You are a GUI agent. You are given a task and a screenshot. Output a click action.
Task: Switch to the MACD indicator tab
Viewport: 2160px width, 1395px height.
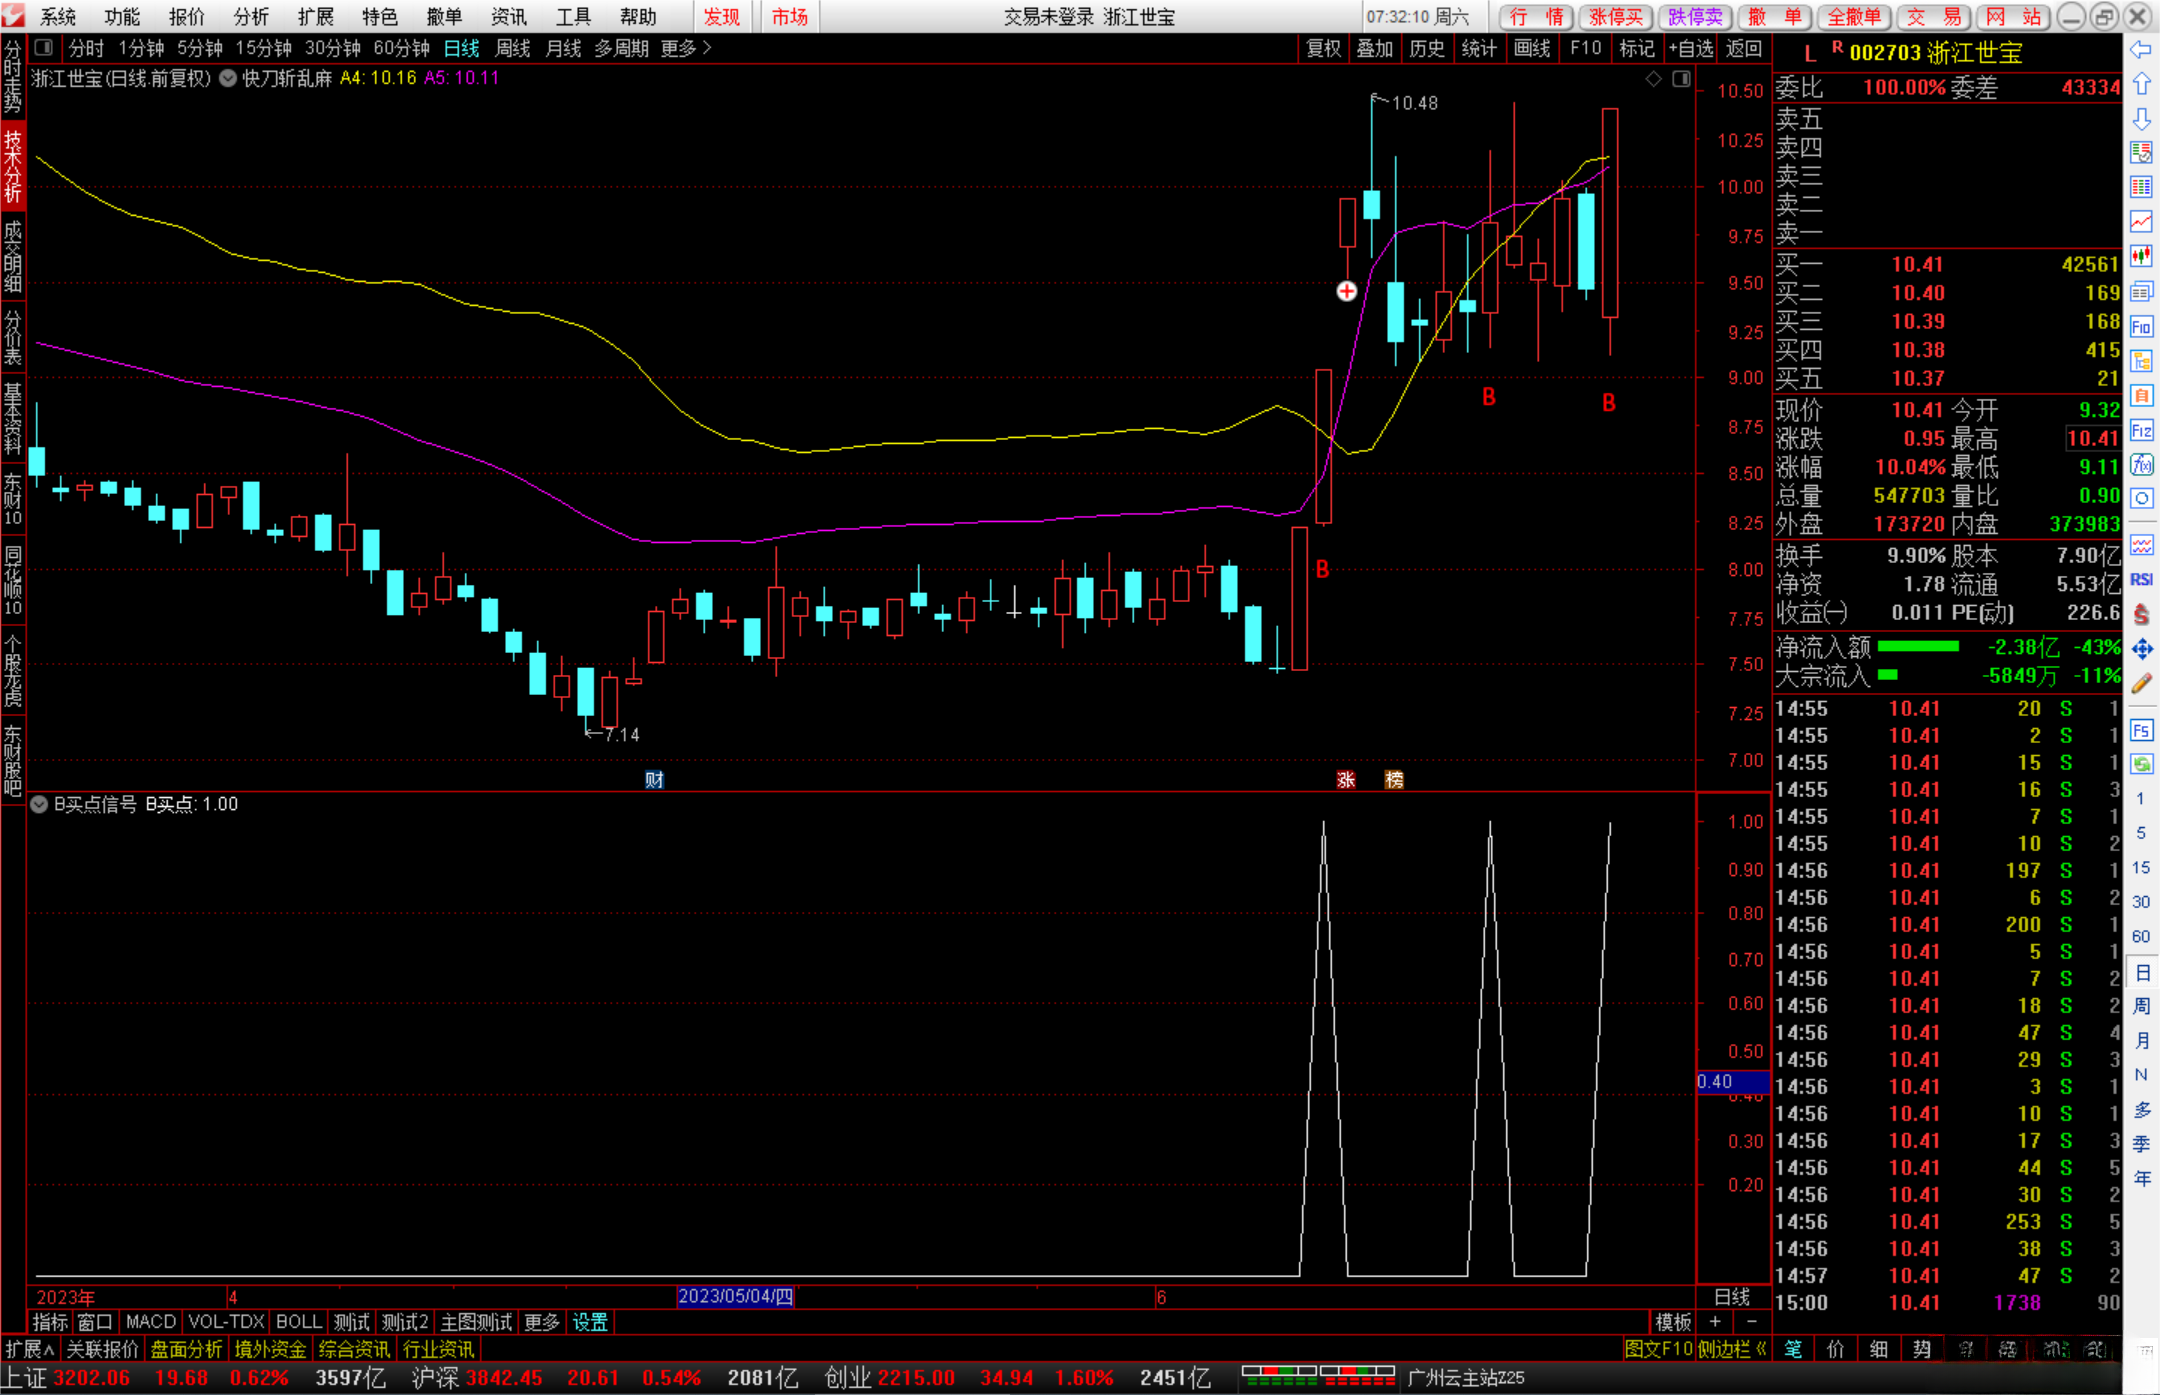point(151,1322)
